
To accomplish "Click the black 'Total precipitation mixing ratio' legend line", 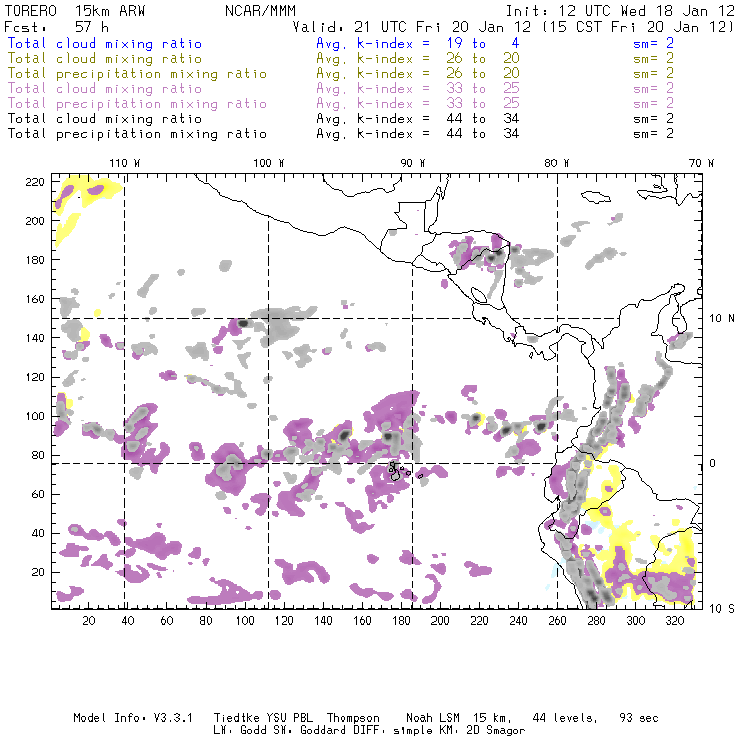I will [x=137, y=134].
